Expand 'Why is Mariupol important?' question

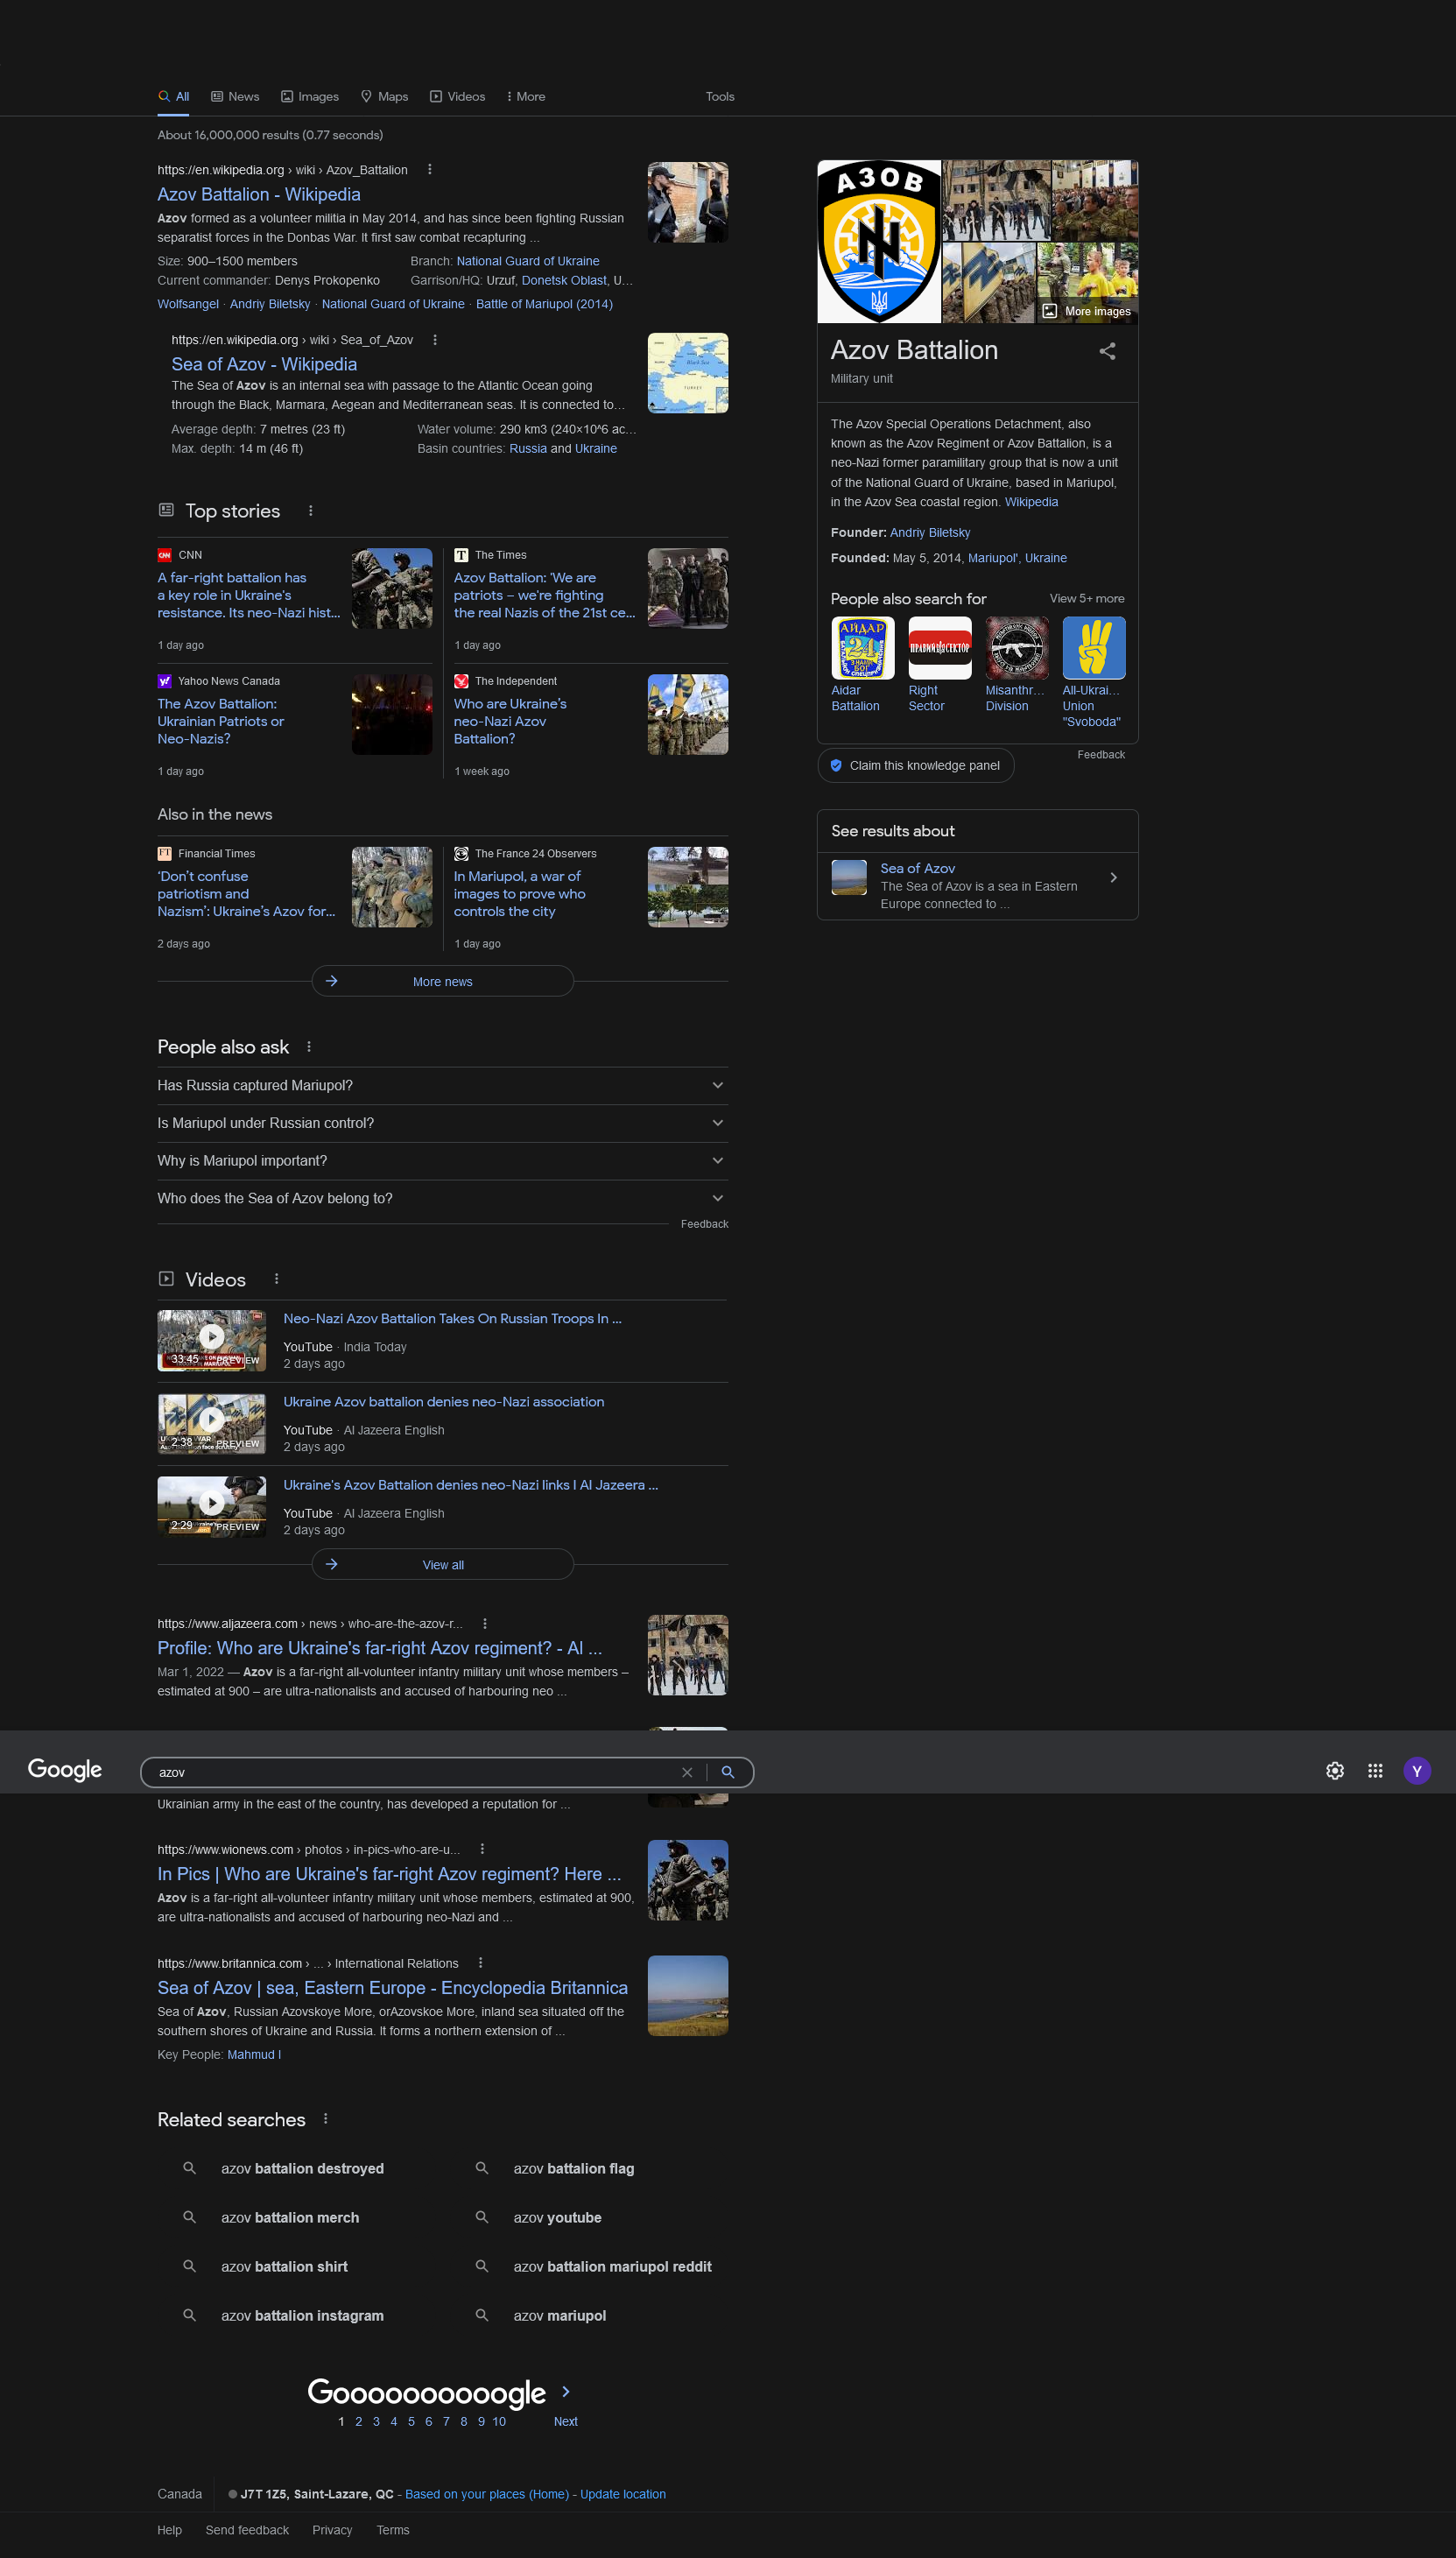click(x=442, y=1161)
